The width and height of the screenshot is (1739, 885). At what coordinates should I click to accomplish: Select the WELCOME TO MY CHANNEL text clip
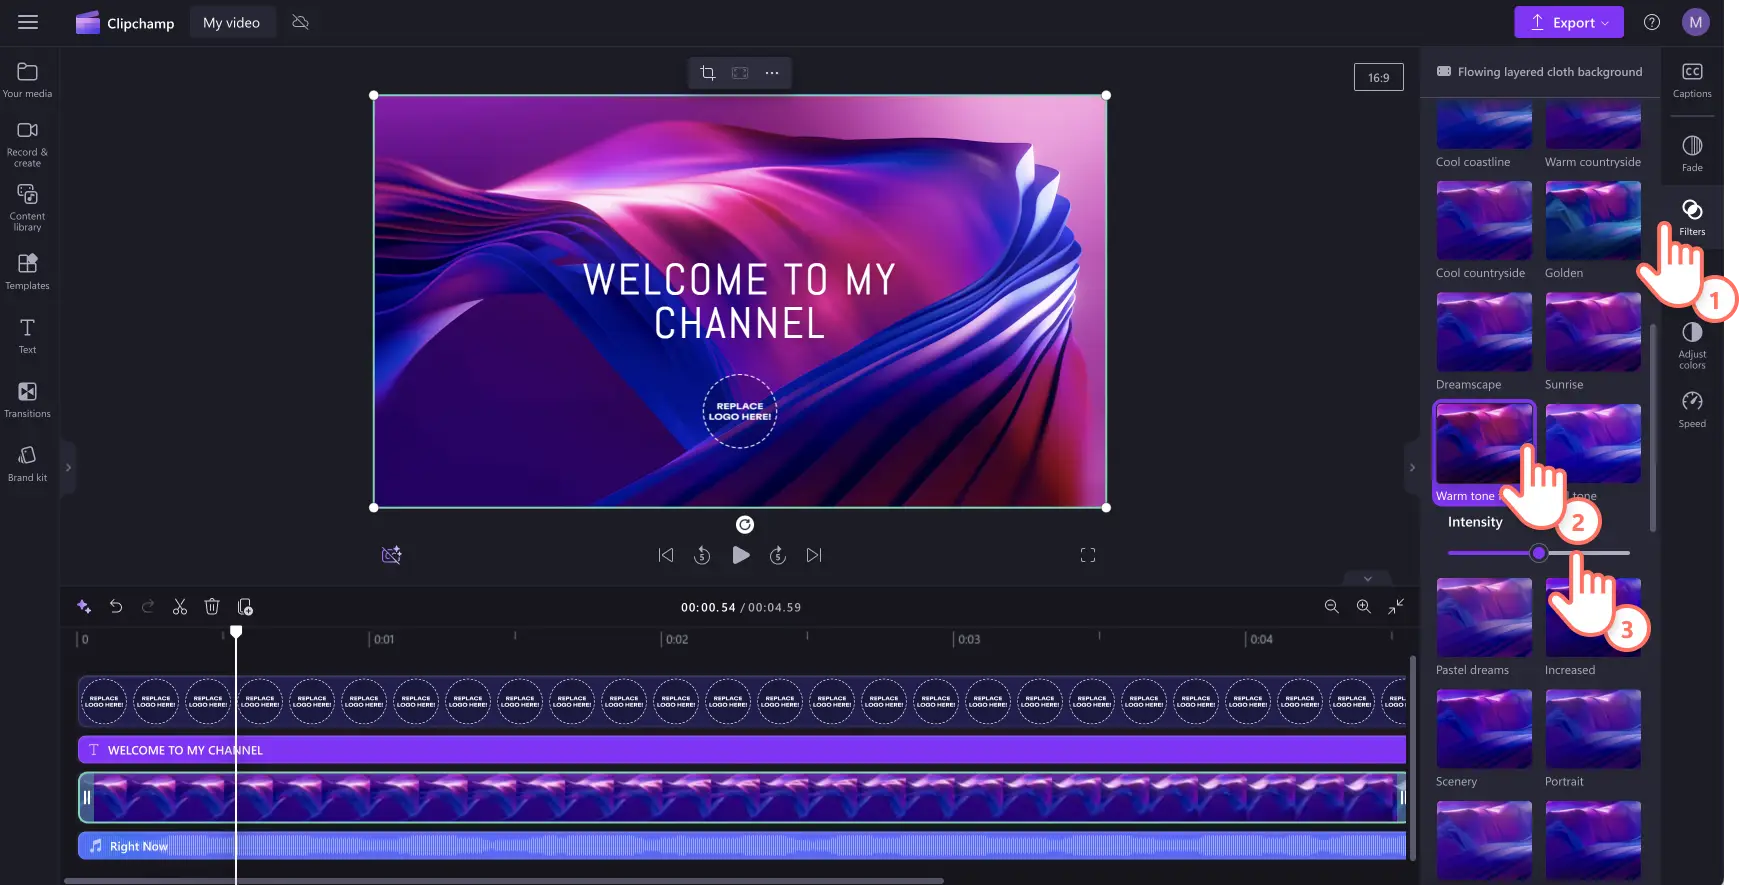click(x=742, y=750)
